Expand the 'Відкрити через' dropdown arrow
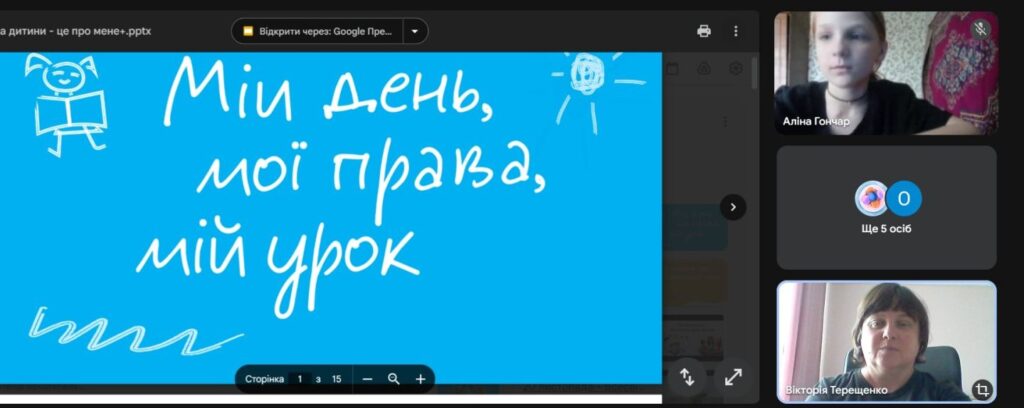Screen dimensions: 1024x408 tap(415, 31)
